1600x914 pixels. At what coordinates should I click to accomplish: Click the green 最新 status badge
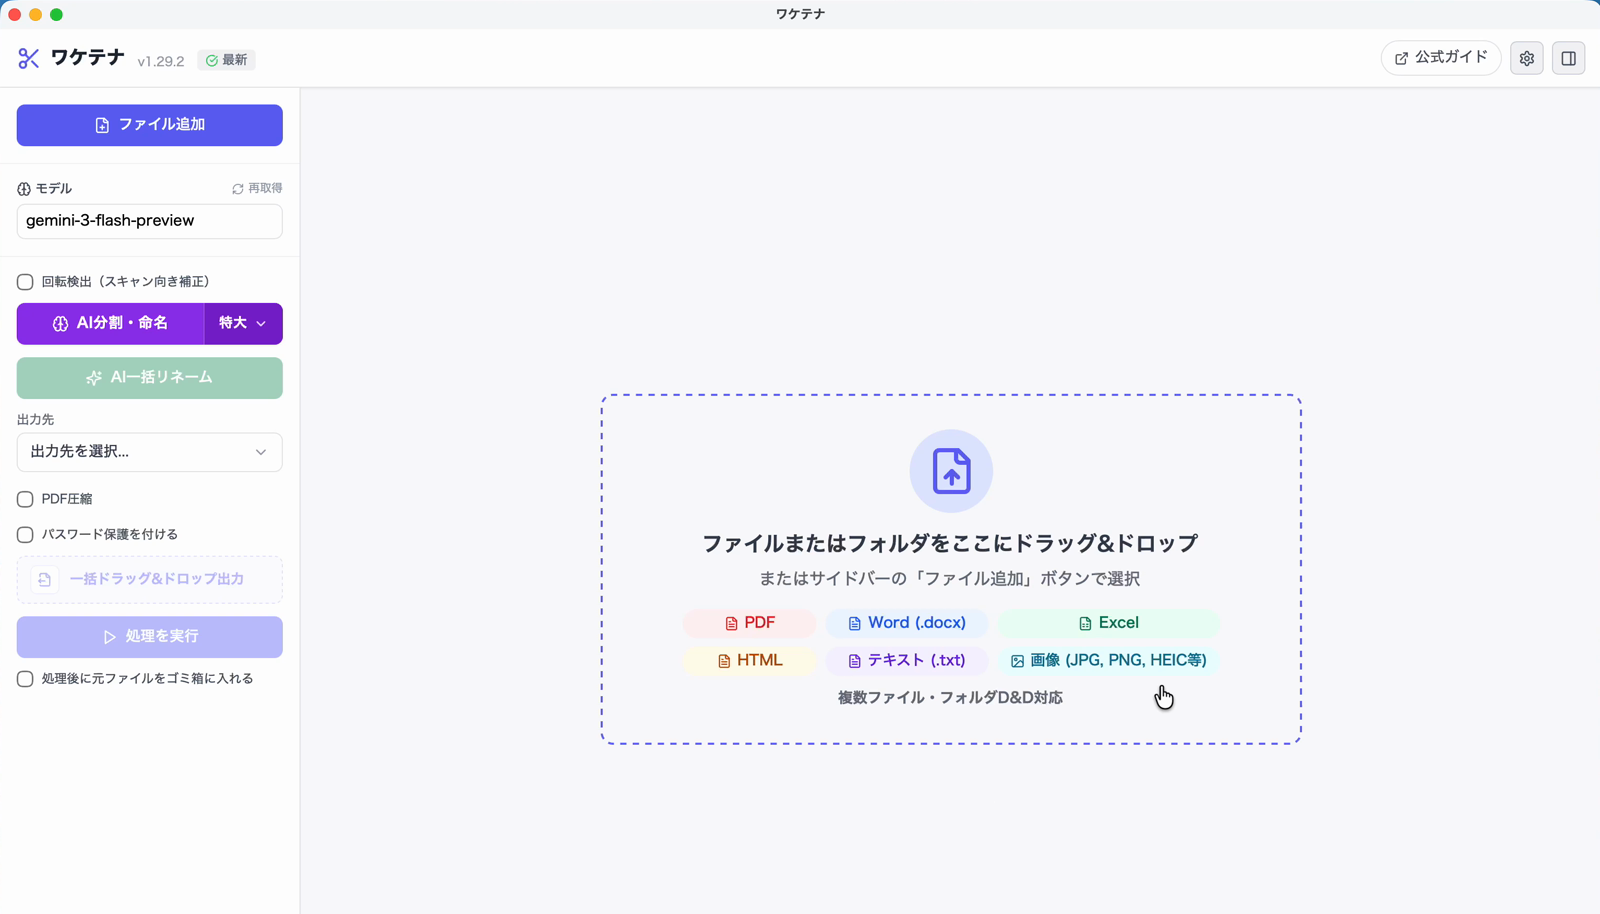[x=227, y=60]
